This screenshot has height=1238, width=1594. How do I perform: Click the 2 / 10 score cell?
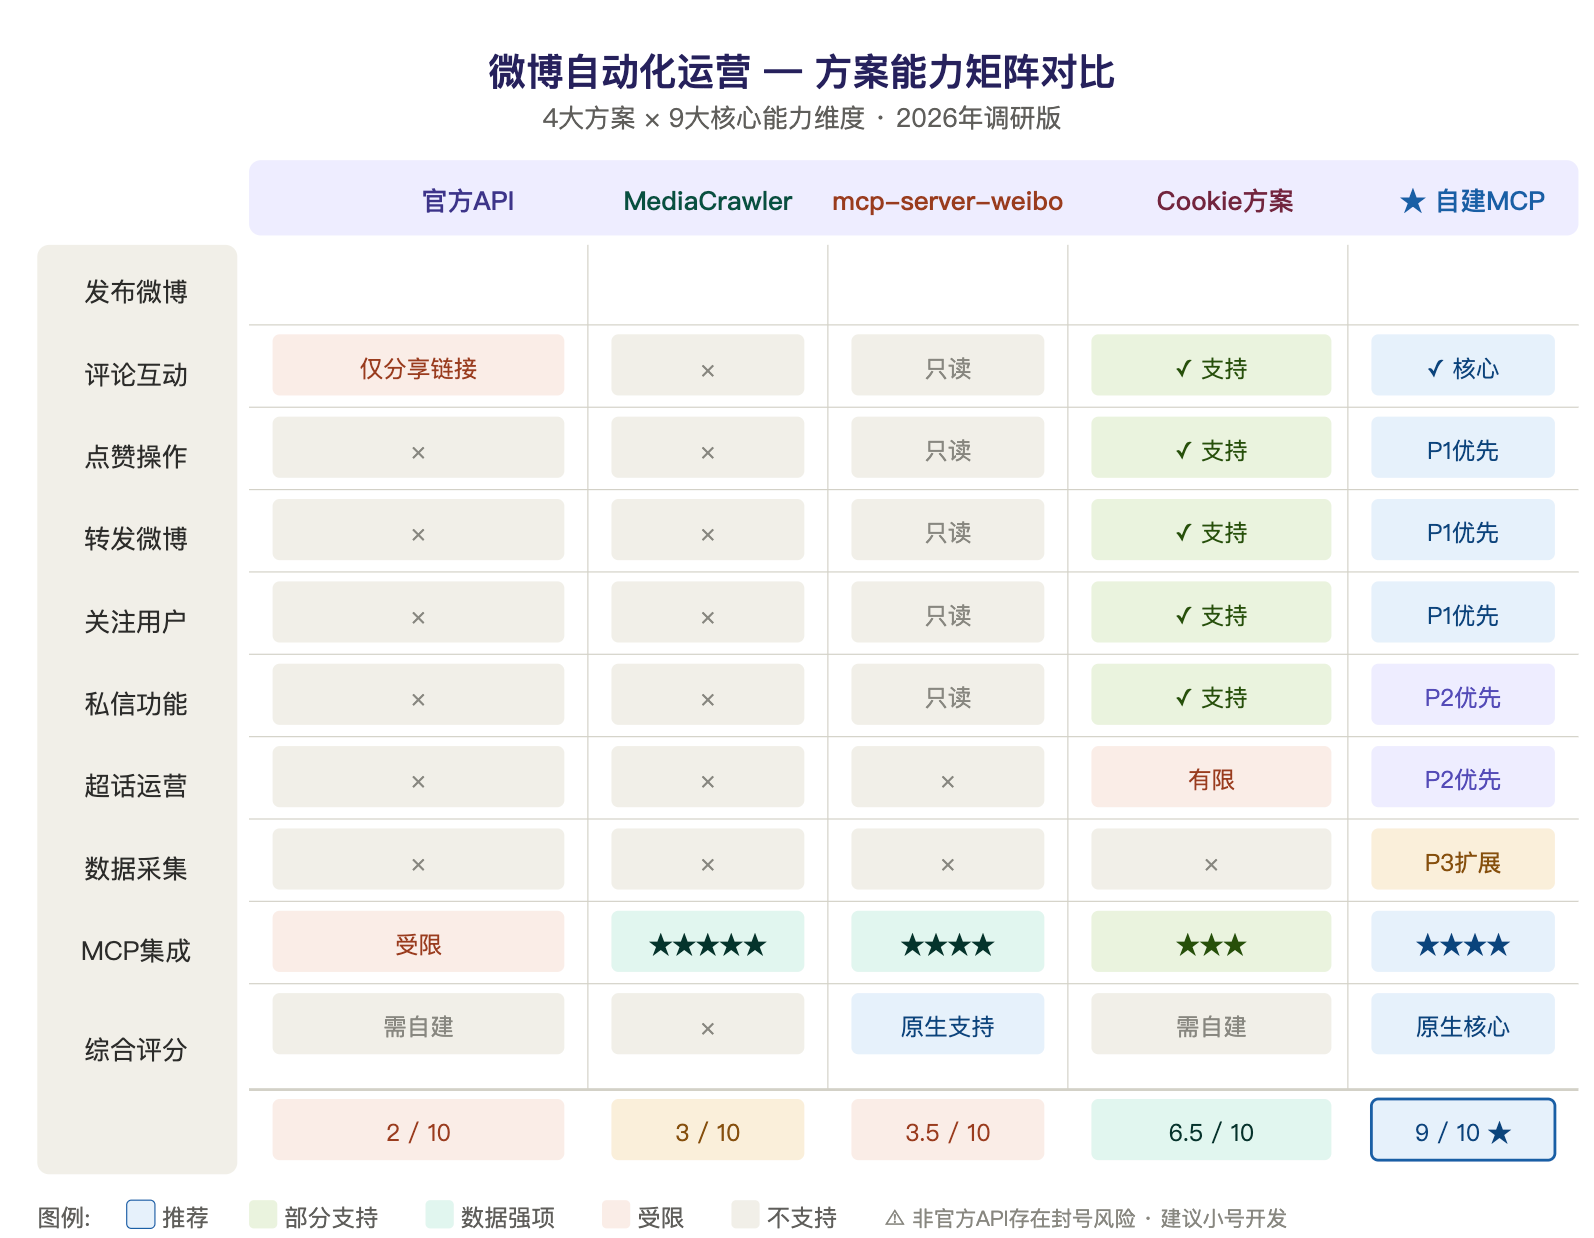pos(418,1130)
